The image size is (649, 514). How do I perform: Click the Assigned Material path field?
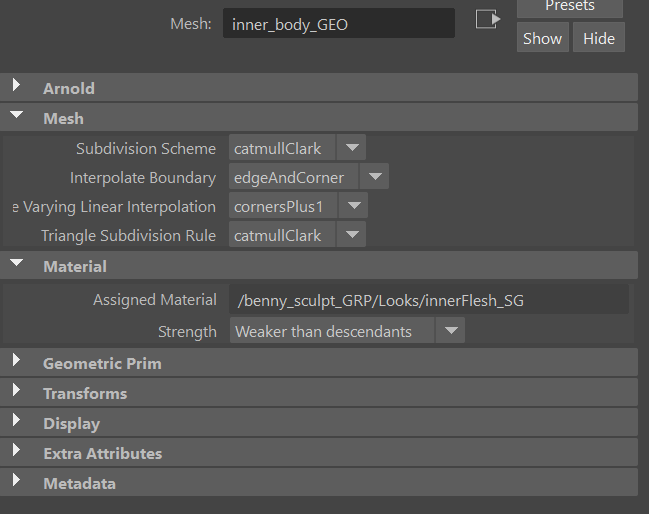[429, 299]
